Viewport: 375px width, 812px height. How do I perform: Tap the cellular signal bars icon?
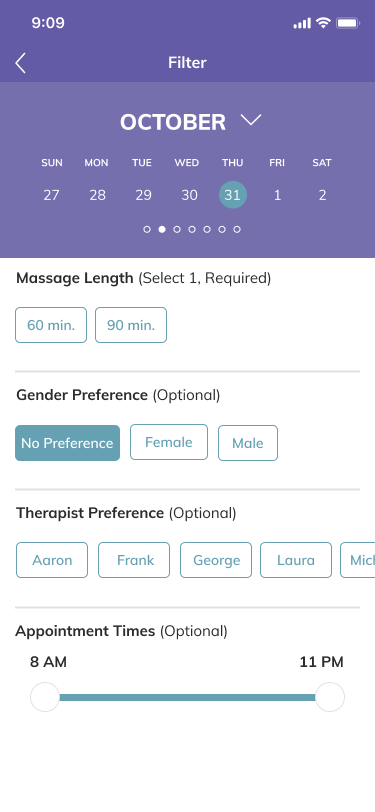click(x=302, y=23)
